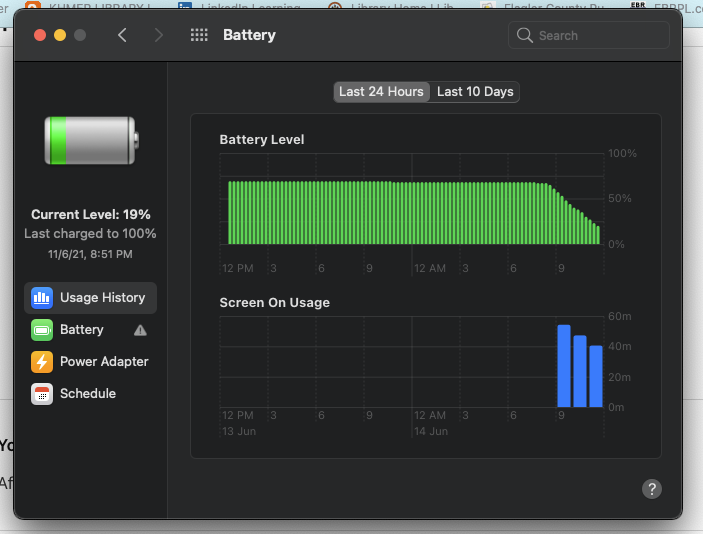Image resolution: width=703 pixels, height=534 pixels.
Task: Open the help question mark button
Action: [x=651, y=489]
